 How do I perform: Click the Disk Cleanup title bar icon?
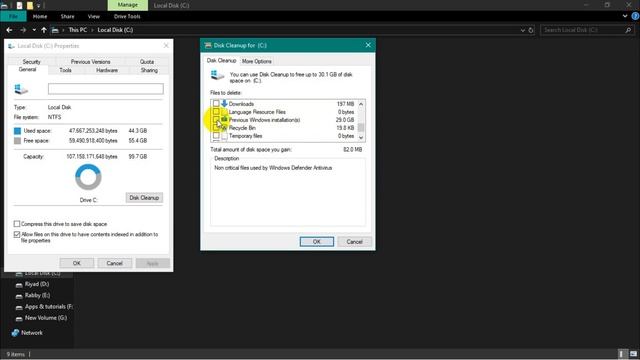pos(208,45)
